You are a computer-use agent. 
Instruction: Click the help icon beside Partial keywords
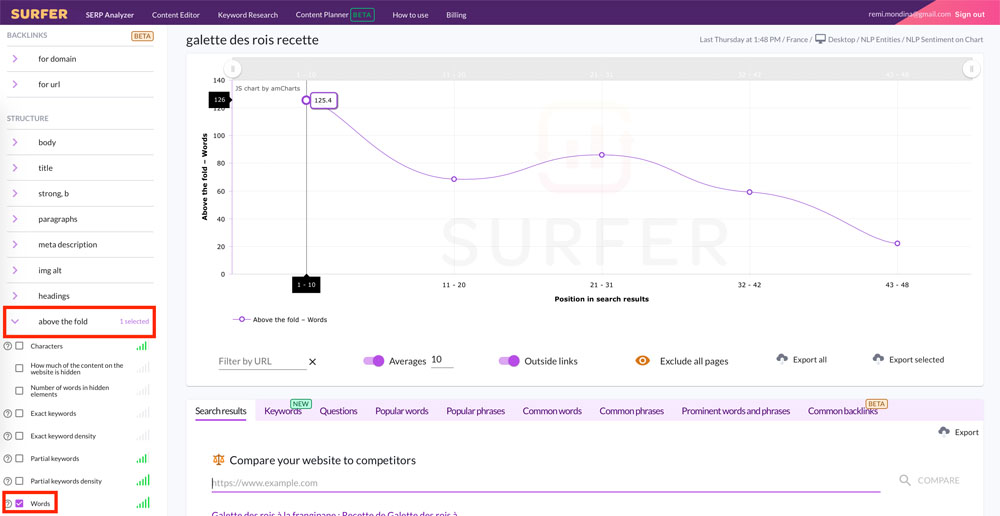[8, 459]
